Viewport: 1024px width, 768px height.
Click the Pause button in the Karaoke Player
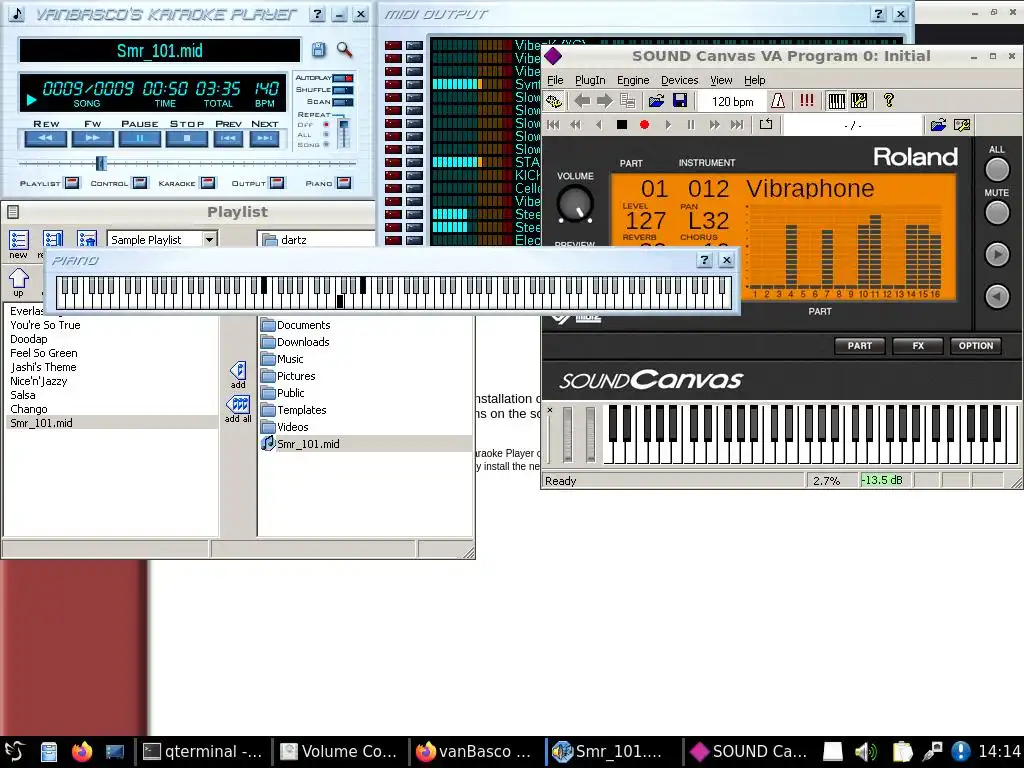(140, 138)
